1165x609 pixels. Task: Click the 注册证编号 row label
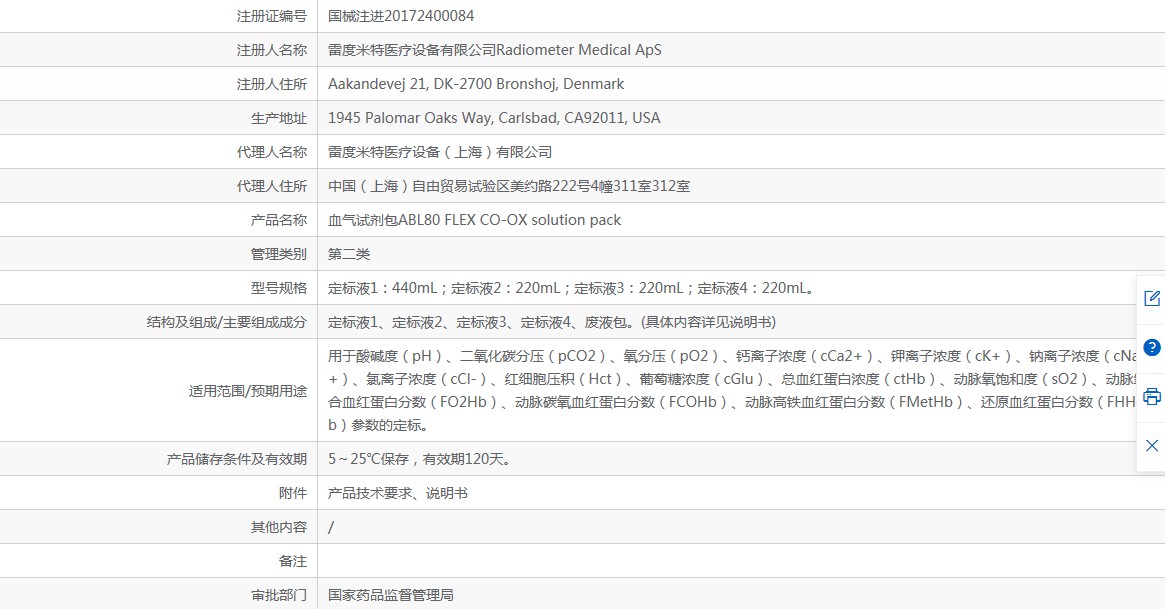[272, 16]
